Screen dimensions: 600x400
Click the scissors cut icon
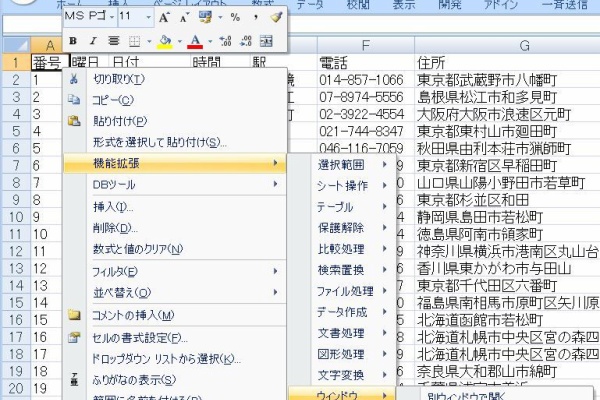(x=74, y=79)
